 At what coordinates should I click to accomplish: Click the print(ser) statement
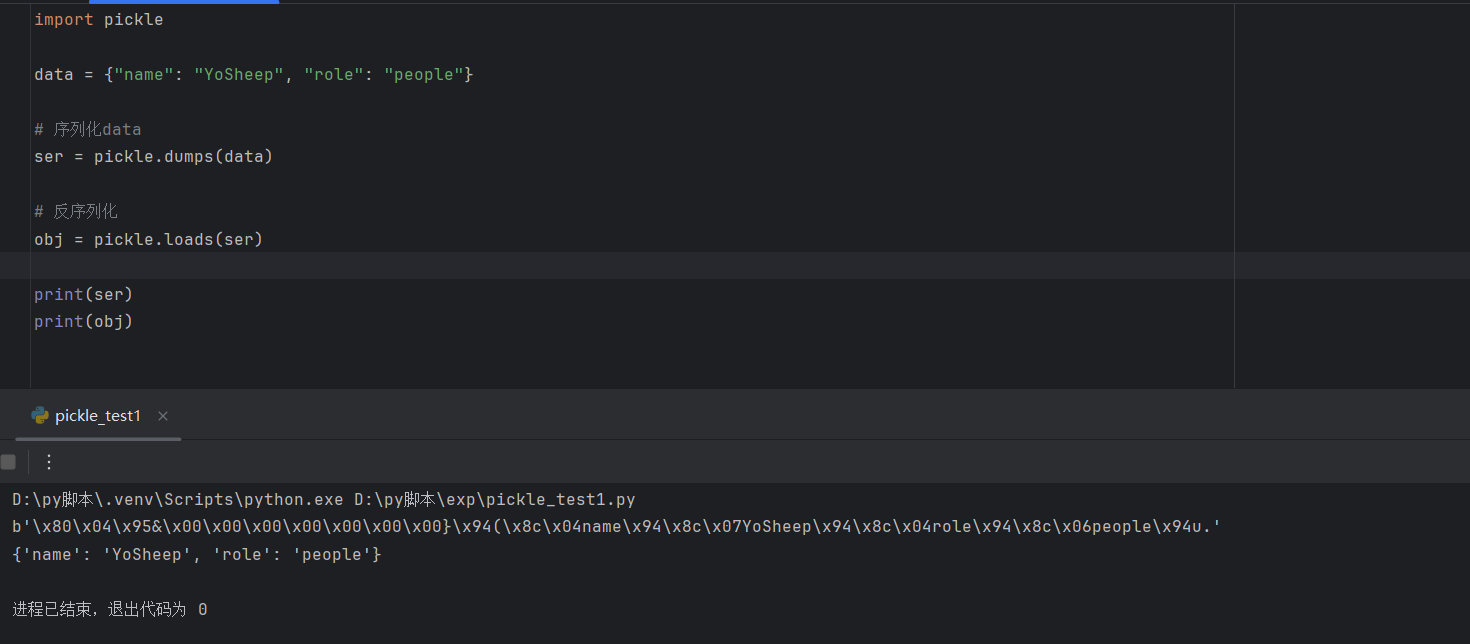(83, 294)
